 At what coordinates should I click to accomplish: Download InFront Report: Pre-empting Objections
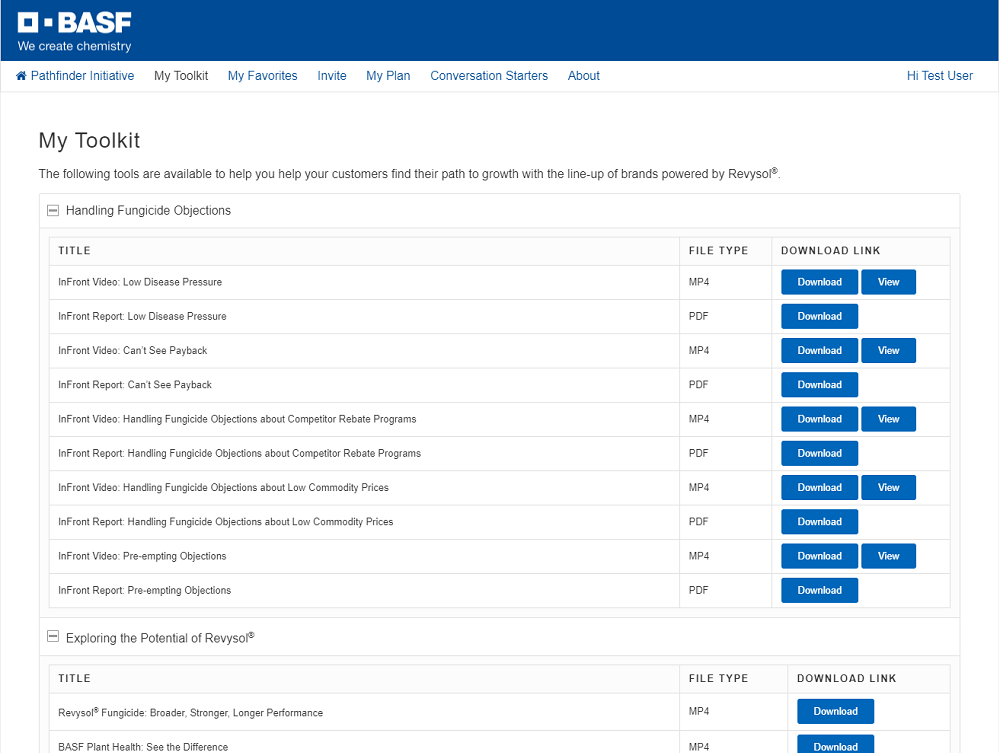(x=819, y=591)
